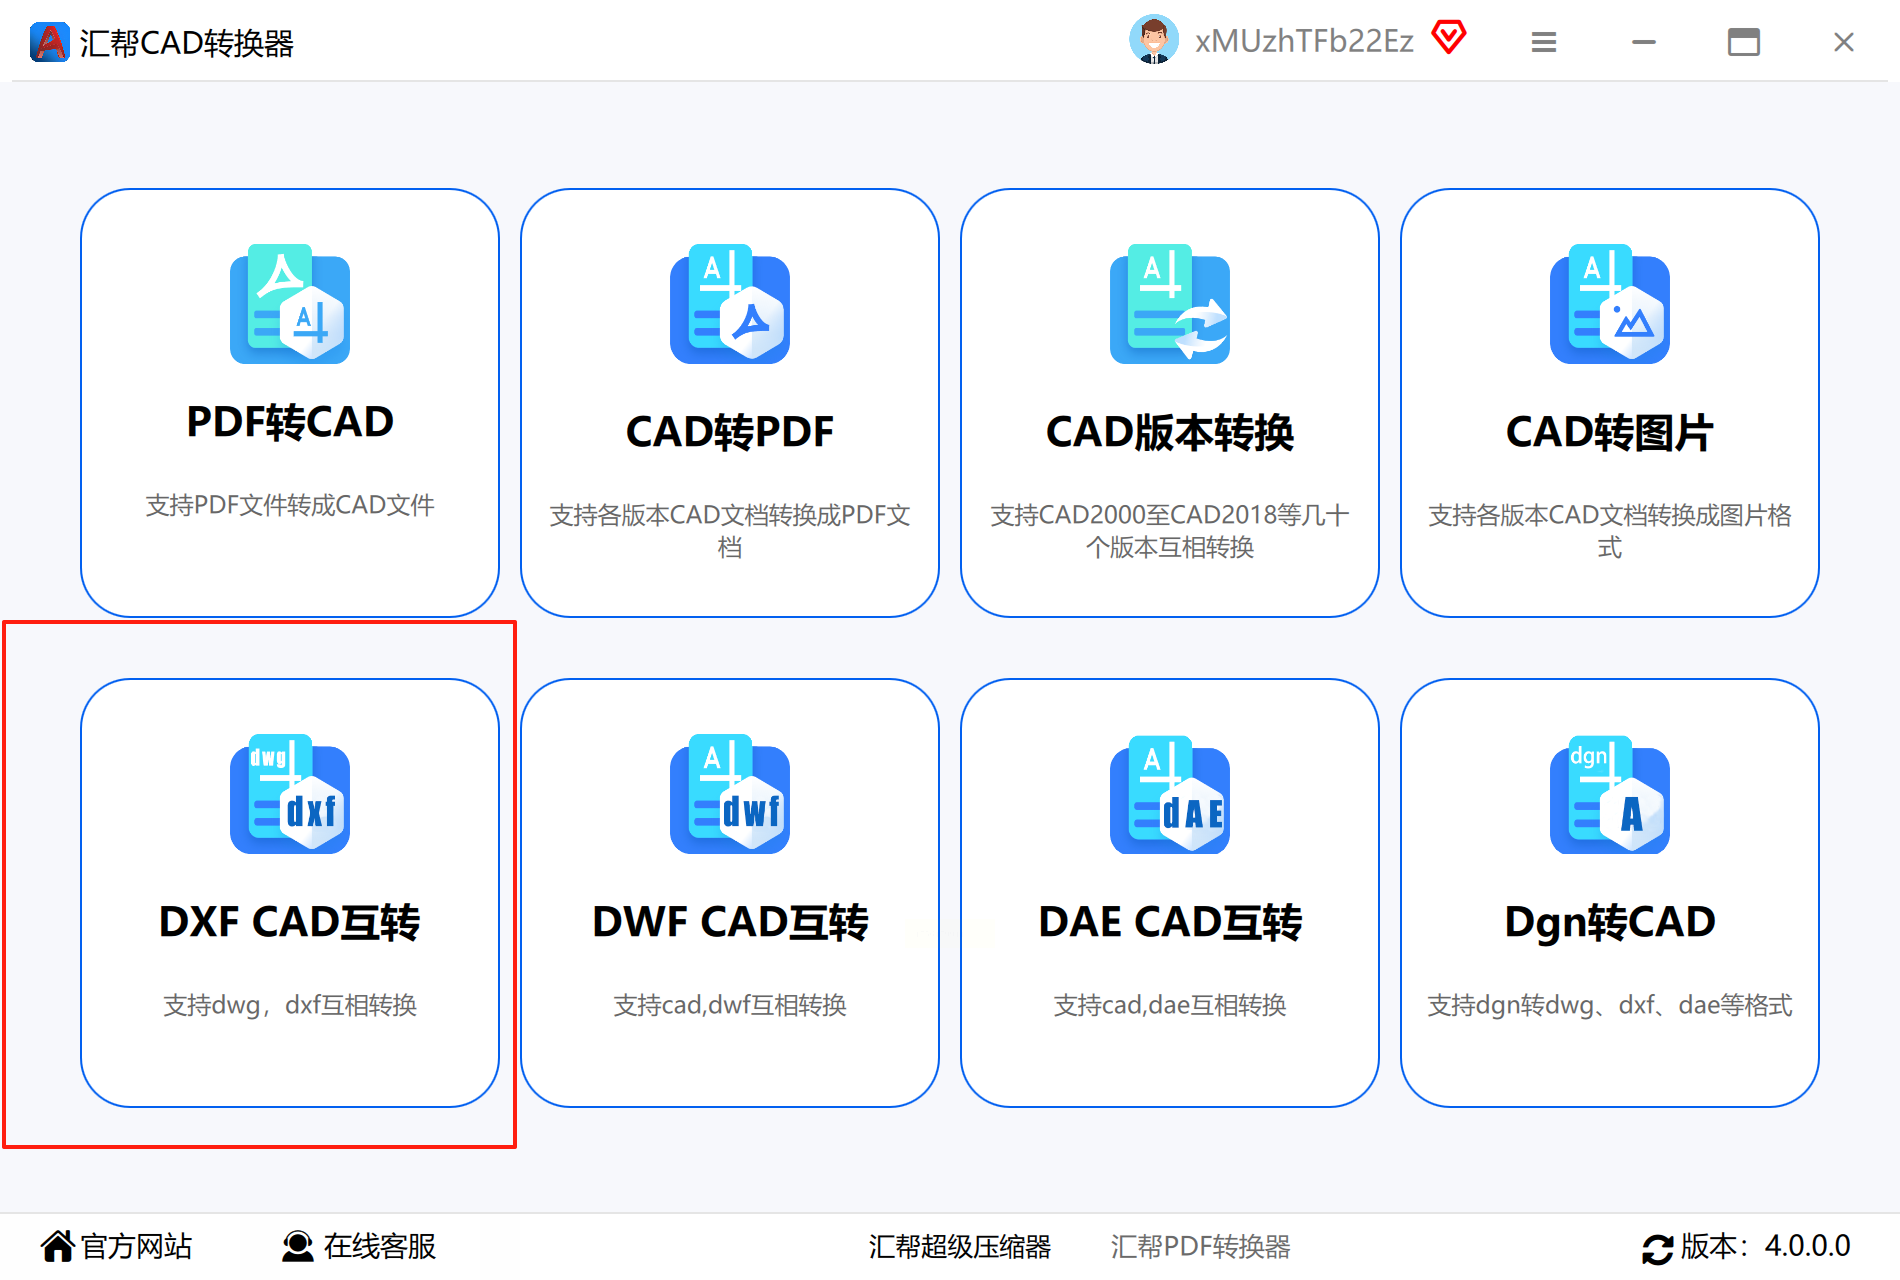The height and width of the screenshot is (1280, 1900).
Task: Launch the CAD版本转换 icon
Action: (1170, 304)
